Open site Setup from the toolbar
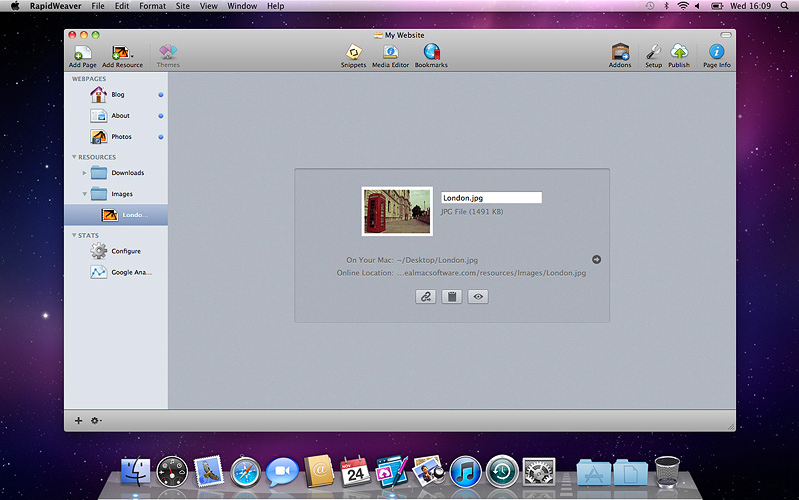 pyautogui.click(x=653, y=53)
